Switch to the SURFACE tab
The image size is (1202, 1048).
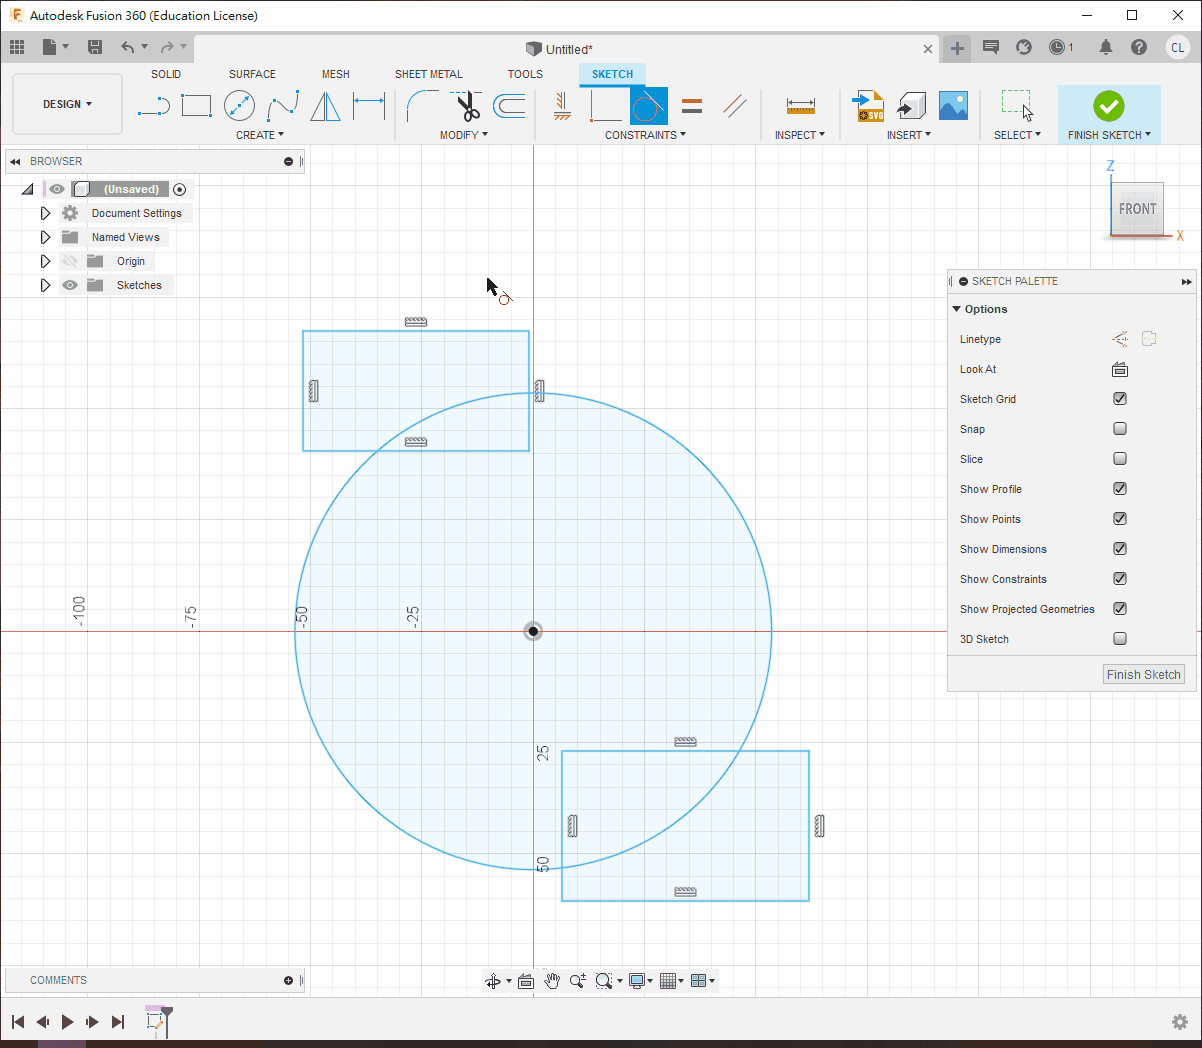coord(252,74)
